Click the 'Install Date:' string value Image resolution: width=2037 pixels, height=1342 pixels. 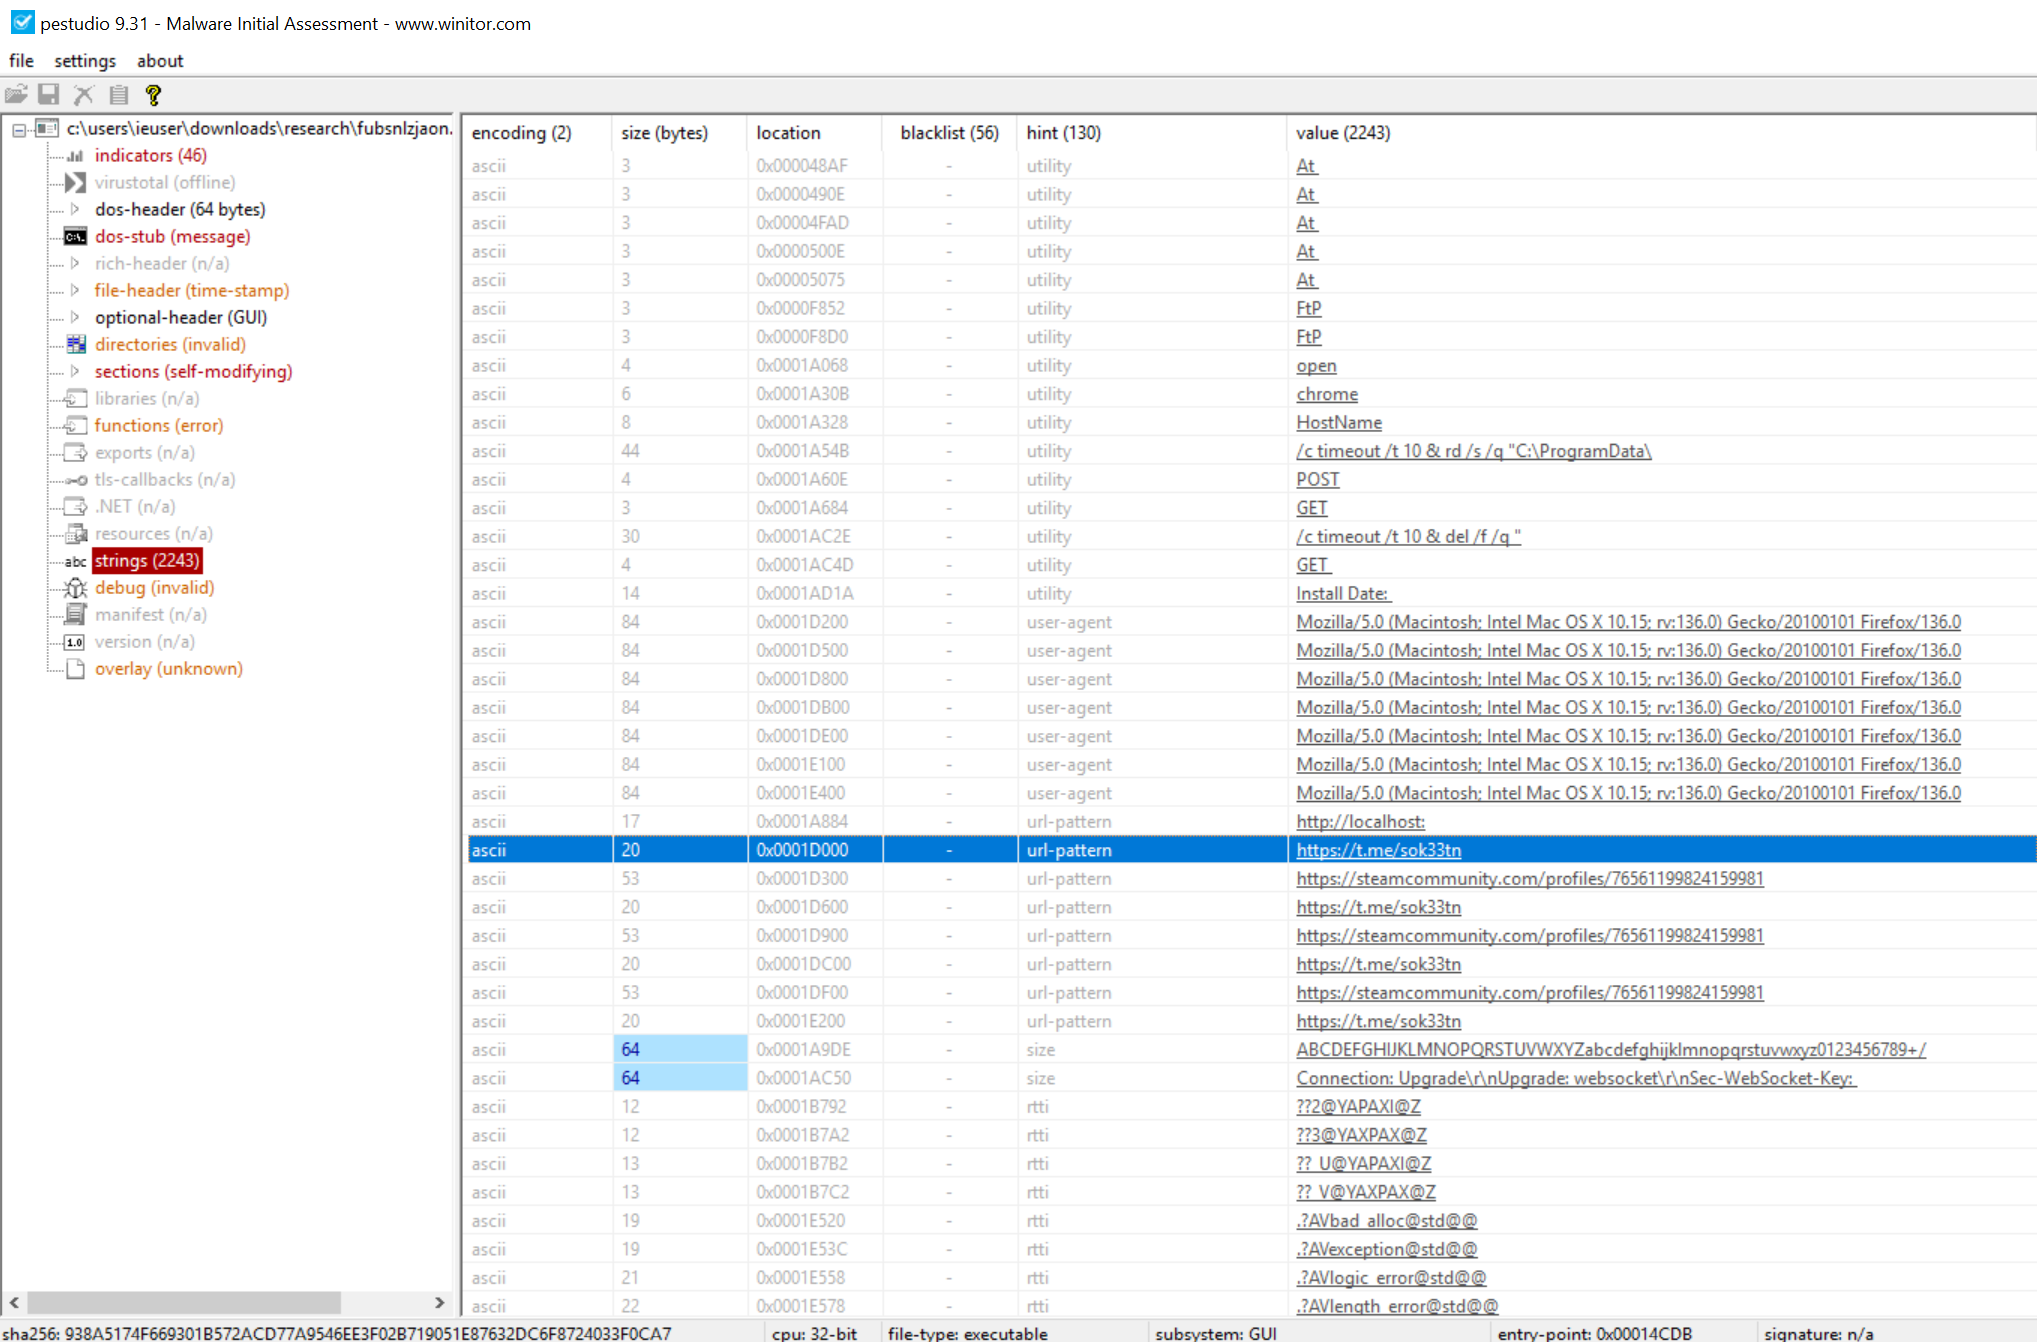coord(1343,594)
